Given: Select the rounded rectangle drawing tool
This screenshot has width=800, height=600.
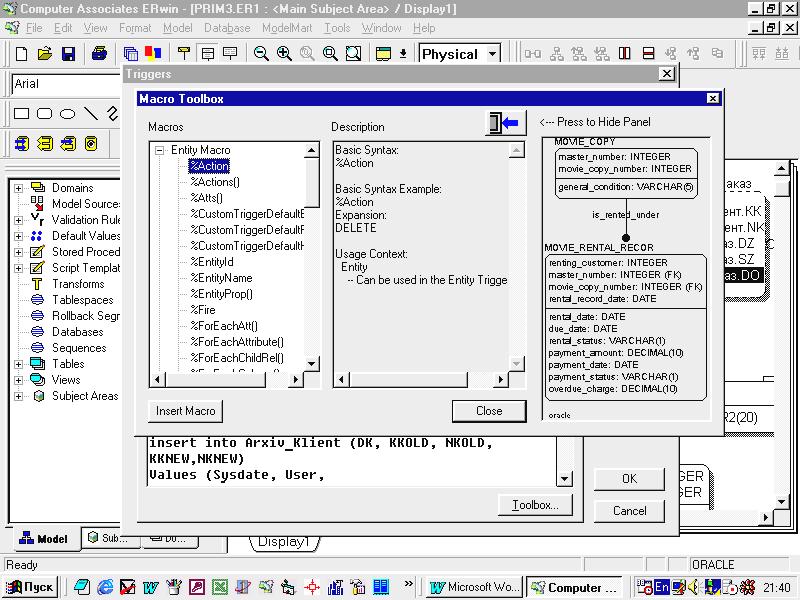Looking at the screenshot, I should click(44, 114).
